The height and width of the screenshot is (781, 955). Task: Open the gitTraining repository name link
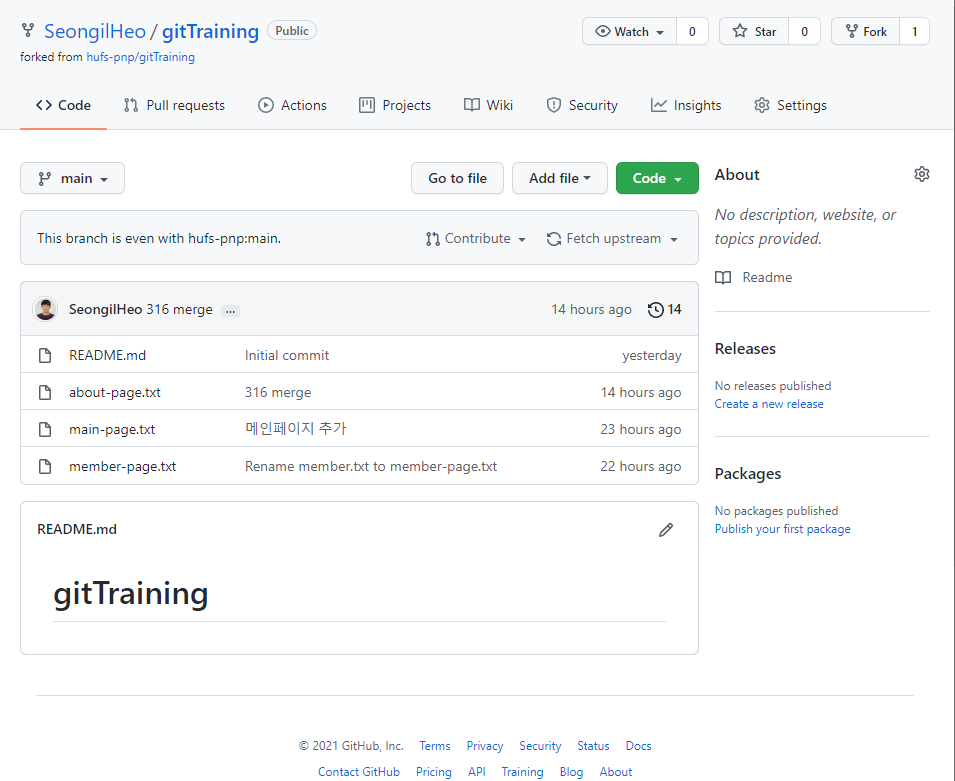[210, 31]
